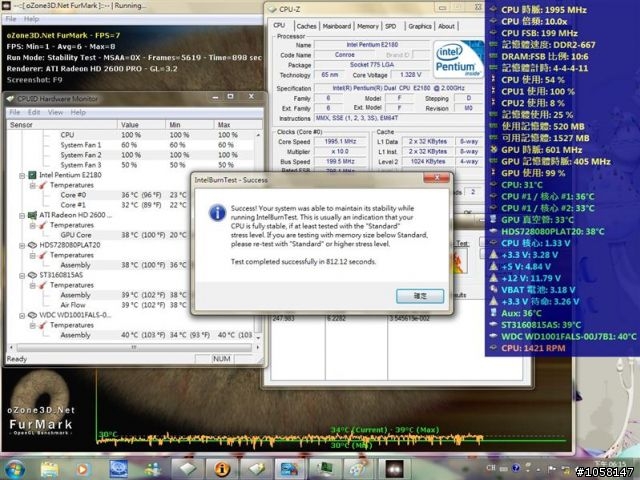Switch to Graphics tab in CPU-Z
640x480 pixels.
pyautogui.click(x=420, y=26)
